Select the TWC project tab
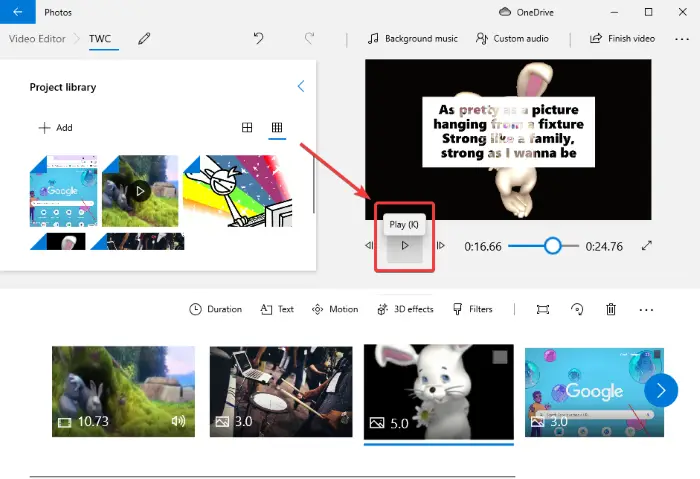This screenshot has height=479, width=700. point(100,39)
